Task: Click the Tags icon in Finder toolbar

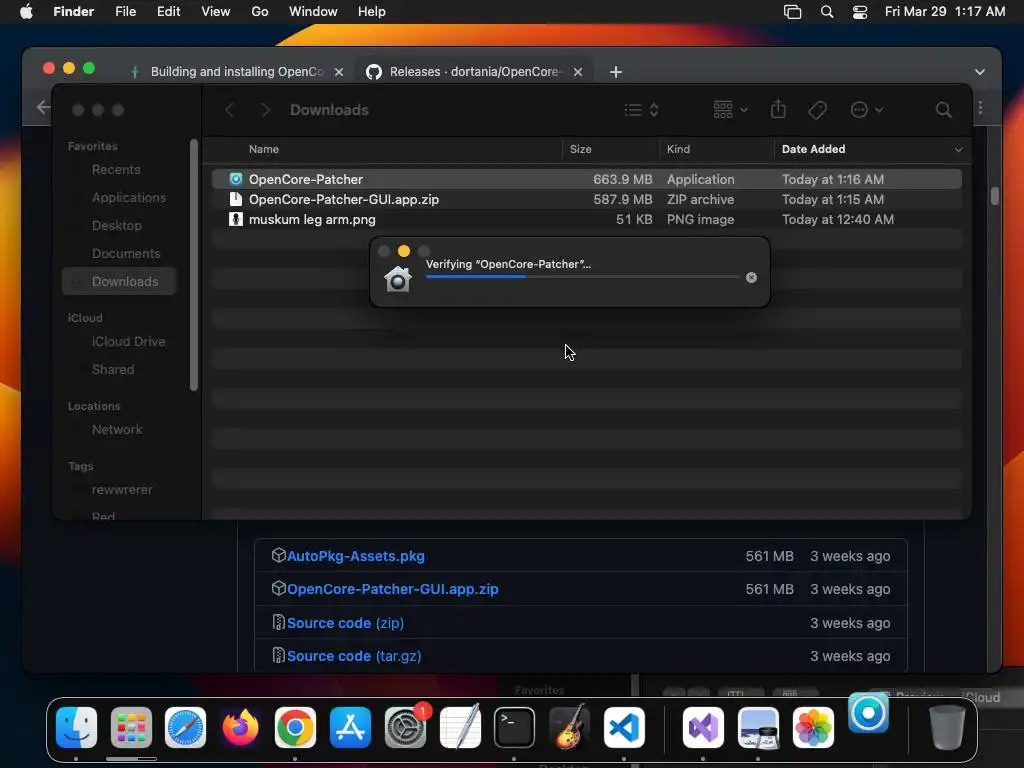Action: click(817, 110)
